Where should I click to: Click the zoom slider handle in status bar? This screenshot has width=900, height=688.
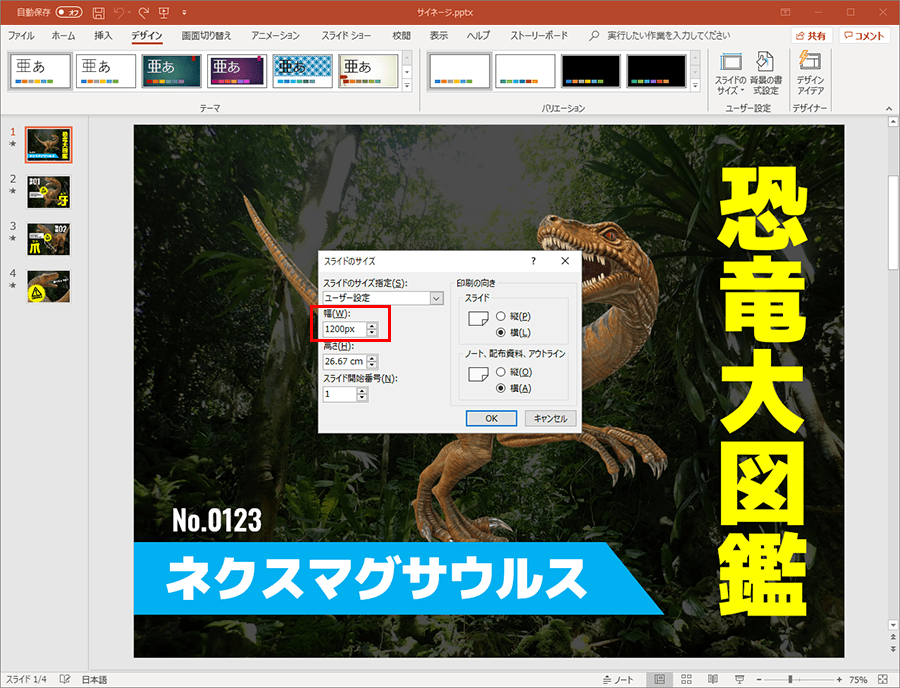(x=790, y=679)
